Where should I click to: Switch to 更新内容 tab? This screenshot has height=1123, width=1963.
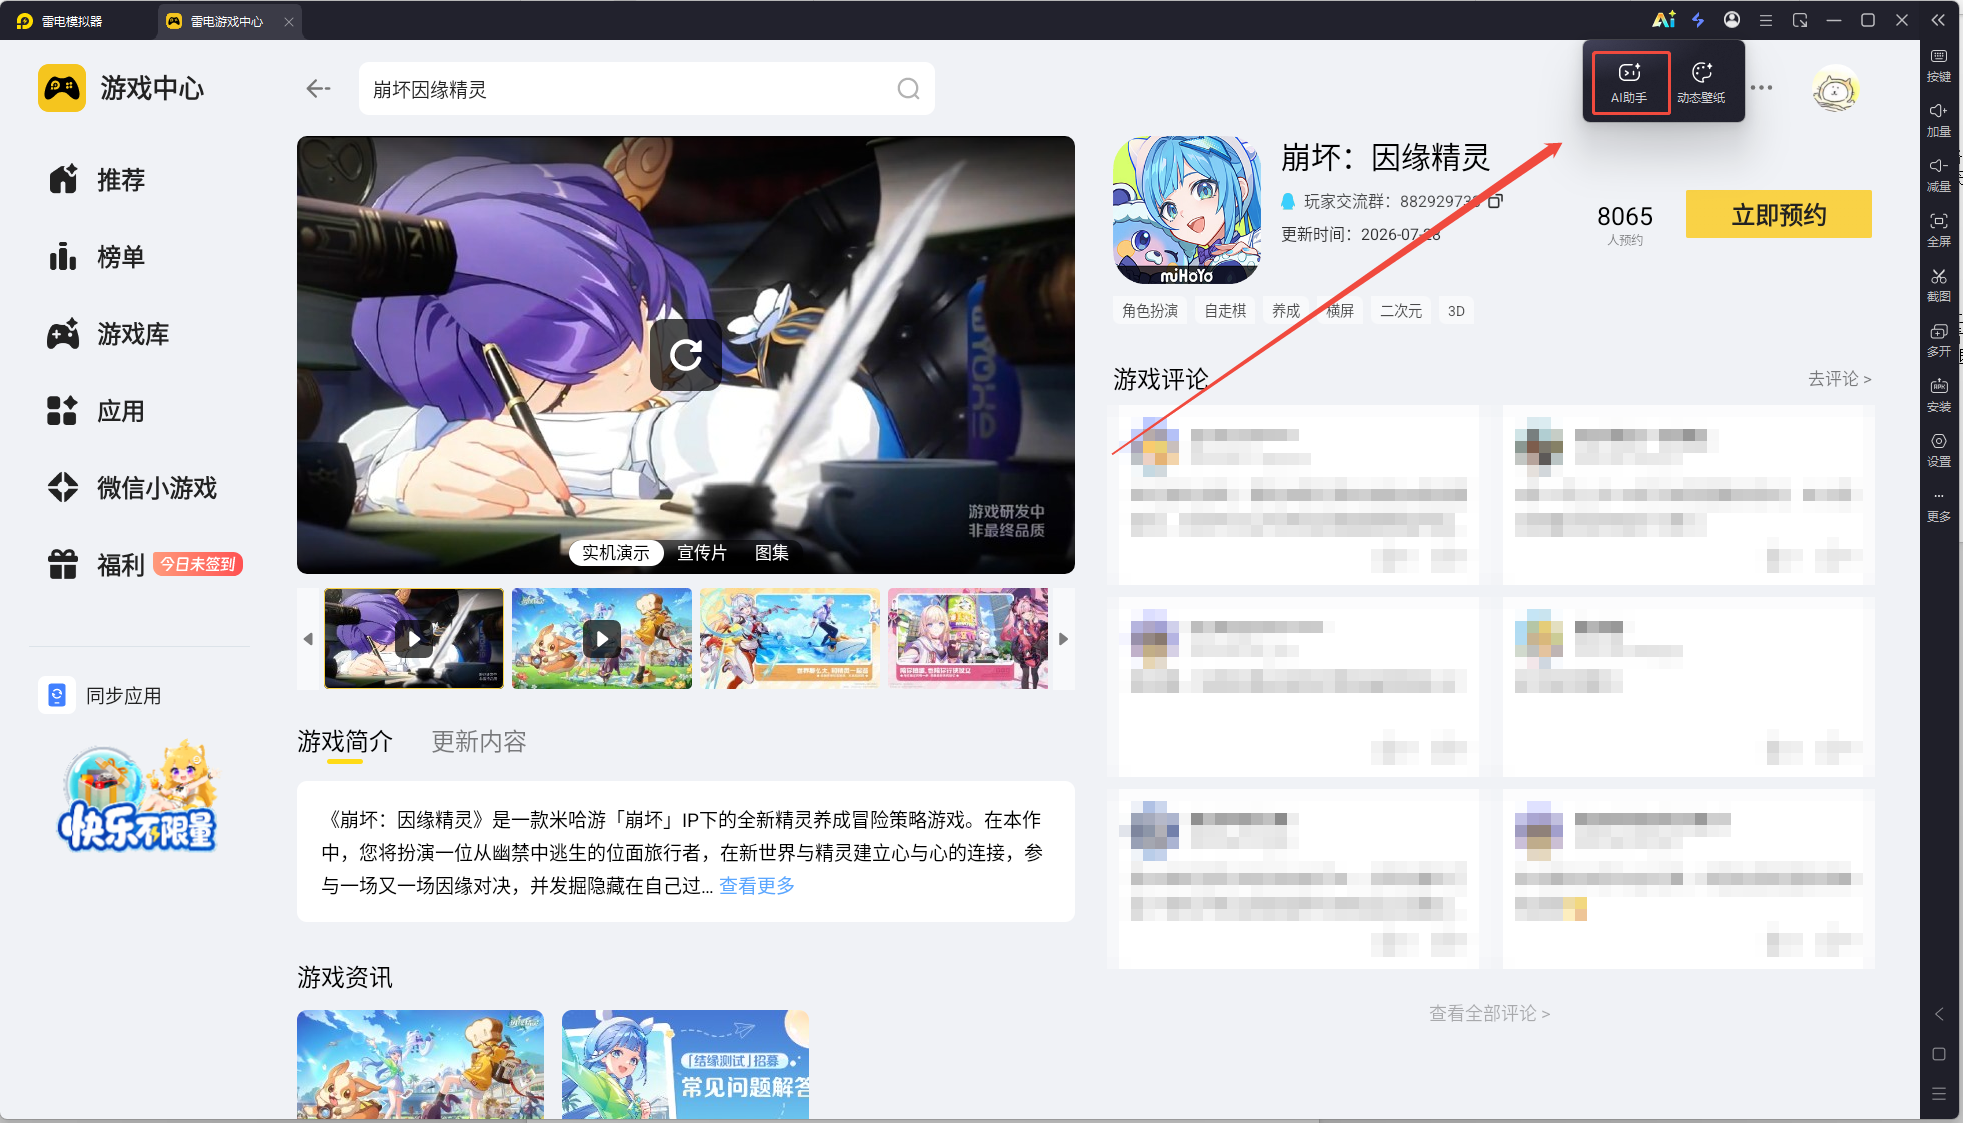point(479,742)
